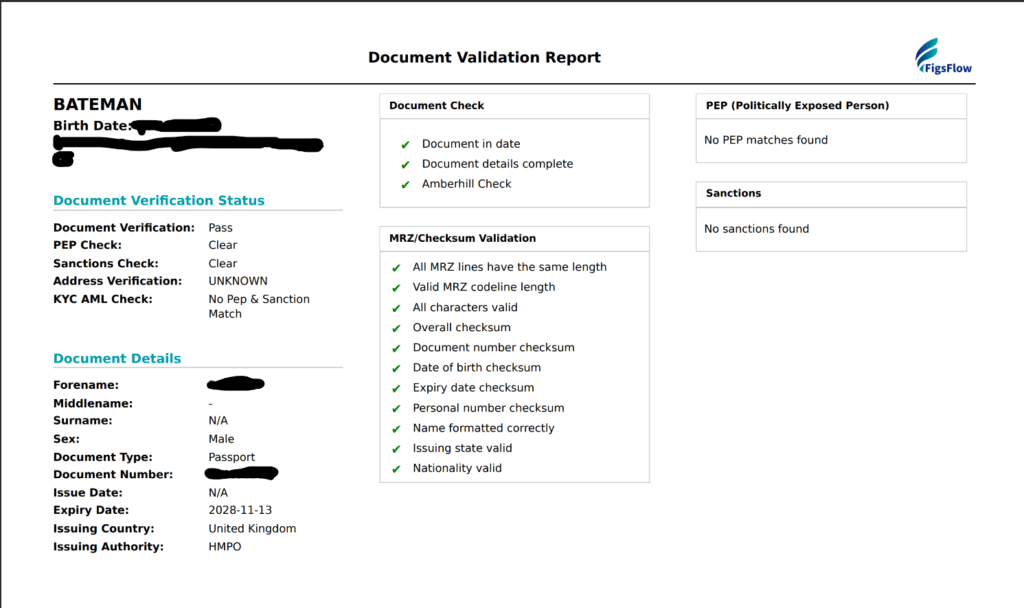1024x608 pixels.
Task: Click the Expiry Date value 2028-11-13
Action: click(240, 510)
